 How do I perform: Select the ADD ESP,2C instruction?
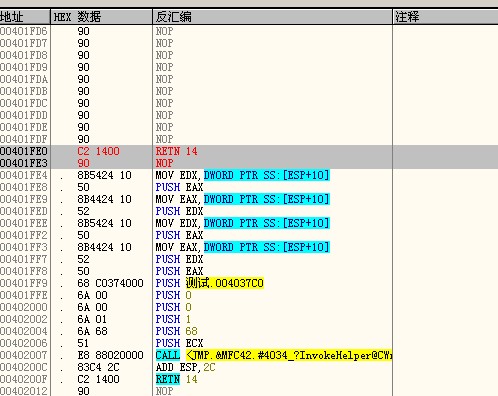click(x=185, y=367)
